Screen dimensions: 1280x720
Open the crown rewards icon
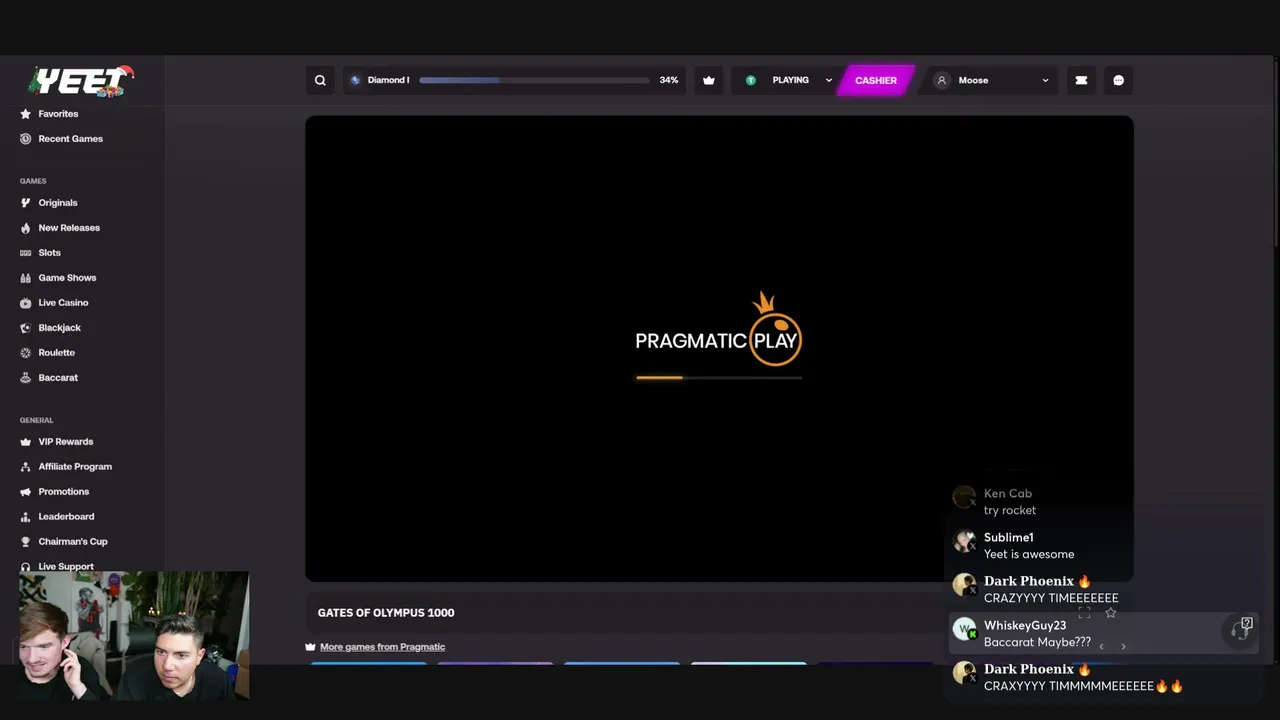click(x=709, y=80)
